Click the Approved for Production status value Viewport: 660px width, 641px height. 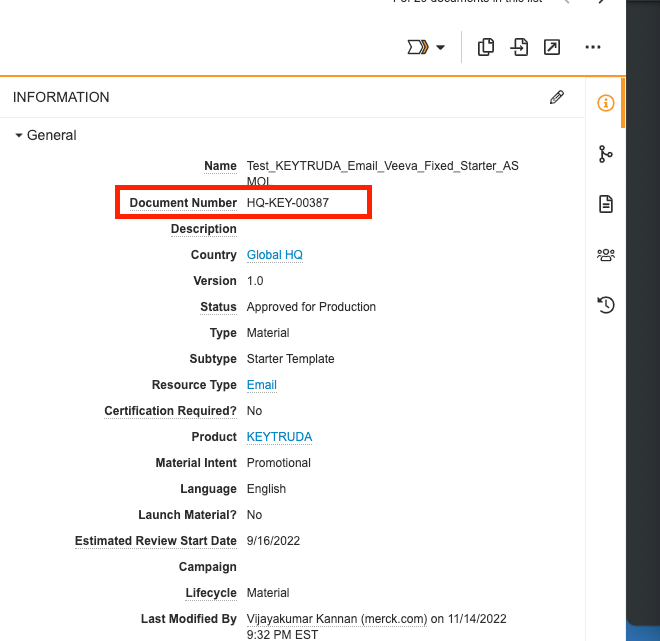click(311, 307)
